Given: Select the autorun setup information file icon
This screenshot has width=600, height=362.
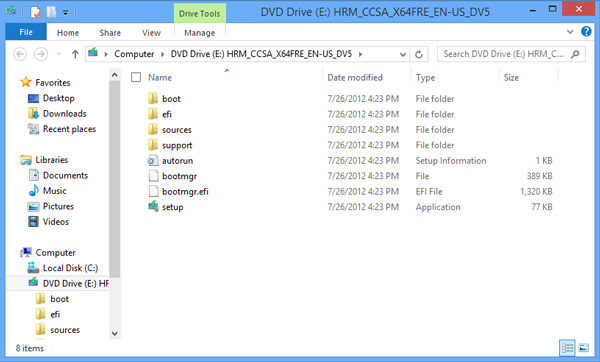Looking at the screenshot, I should click(x=153, y=160).
